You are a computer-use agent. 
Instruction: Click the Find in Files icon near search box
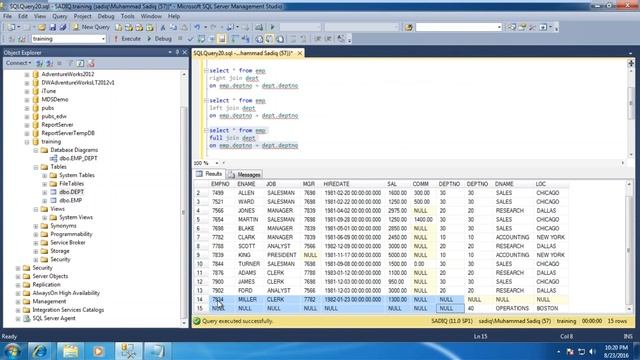(x=408, y=27)
